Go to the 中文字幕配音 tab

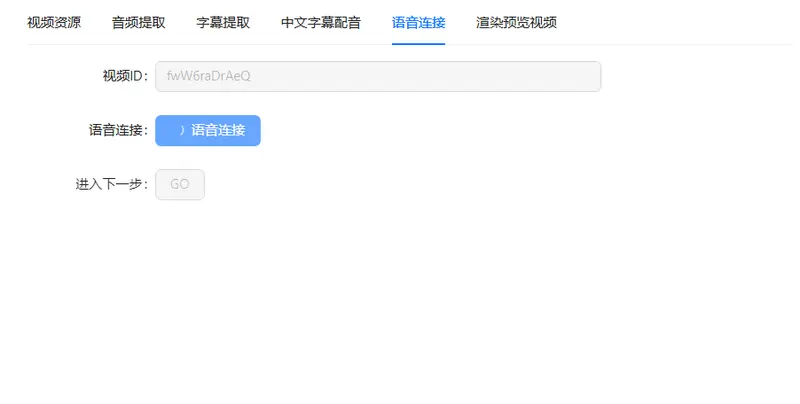(321, 22)
